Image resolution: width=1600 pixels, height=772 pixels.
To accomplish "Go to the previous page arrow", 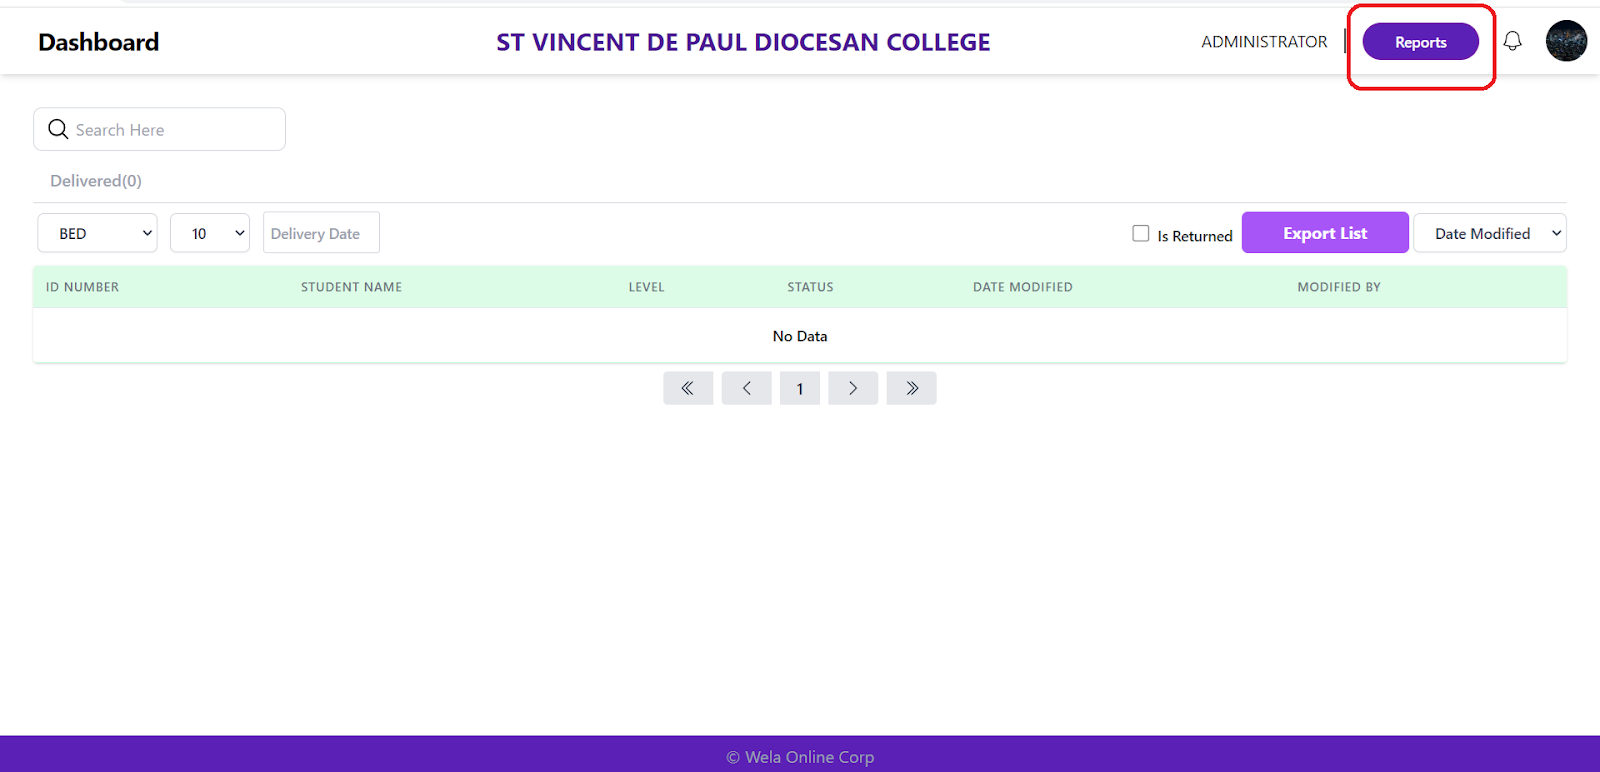I will point(746,388).
